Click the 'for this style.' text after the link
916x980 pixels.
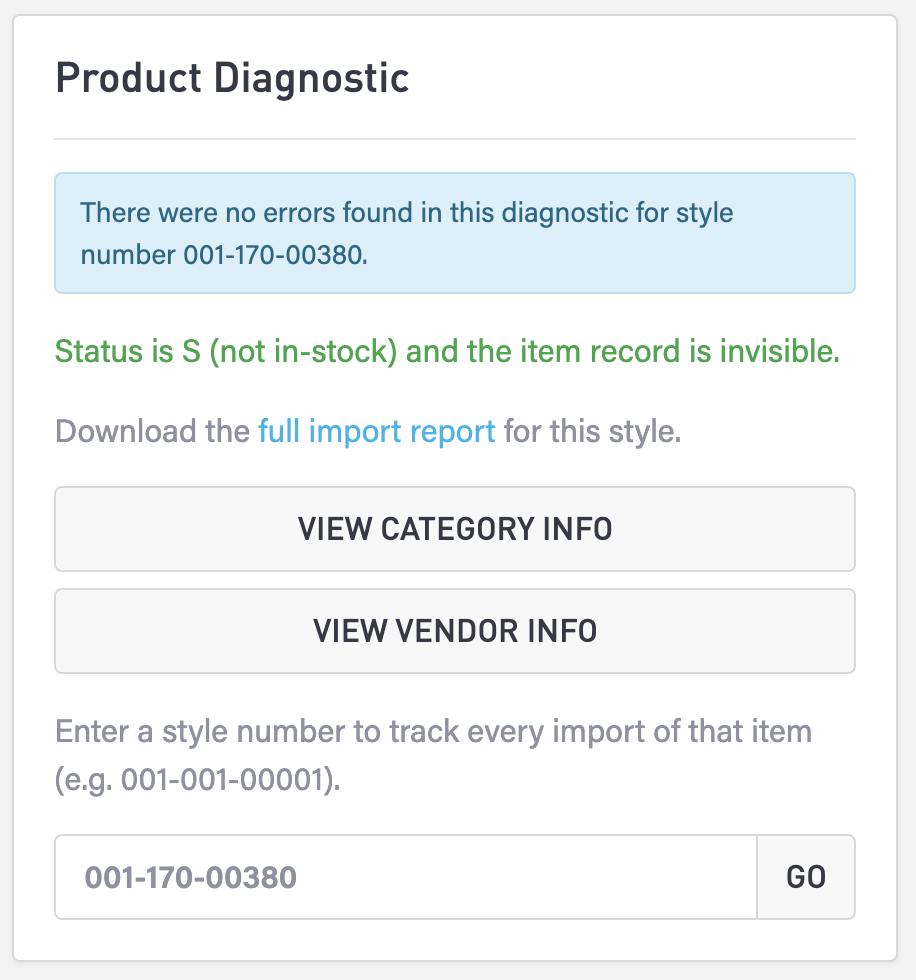[592, 432]
